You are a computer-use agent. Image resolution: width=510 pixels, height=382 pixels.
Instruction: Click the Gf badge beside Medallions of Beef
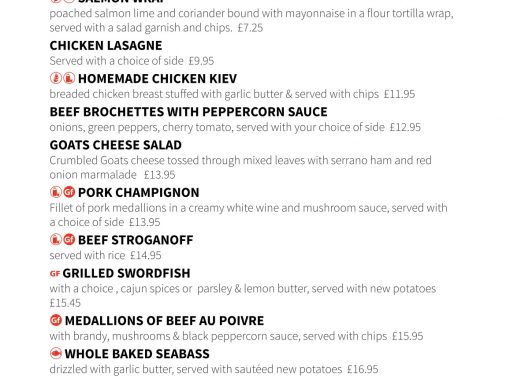pos(56,320)
